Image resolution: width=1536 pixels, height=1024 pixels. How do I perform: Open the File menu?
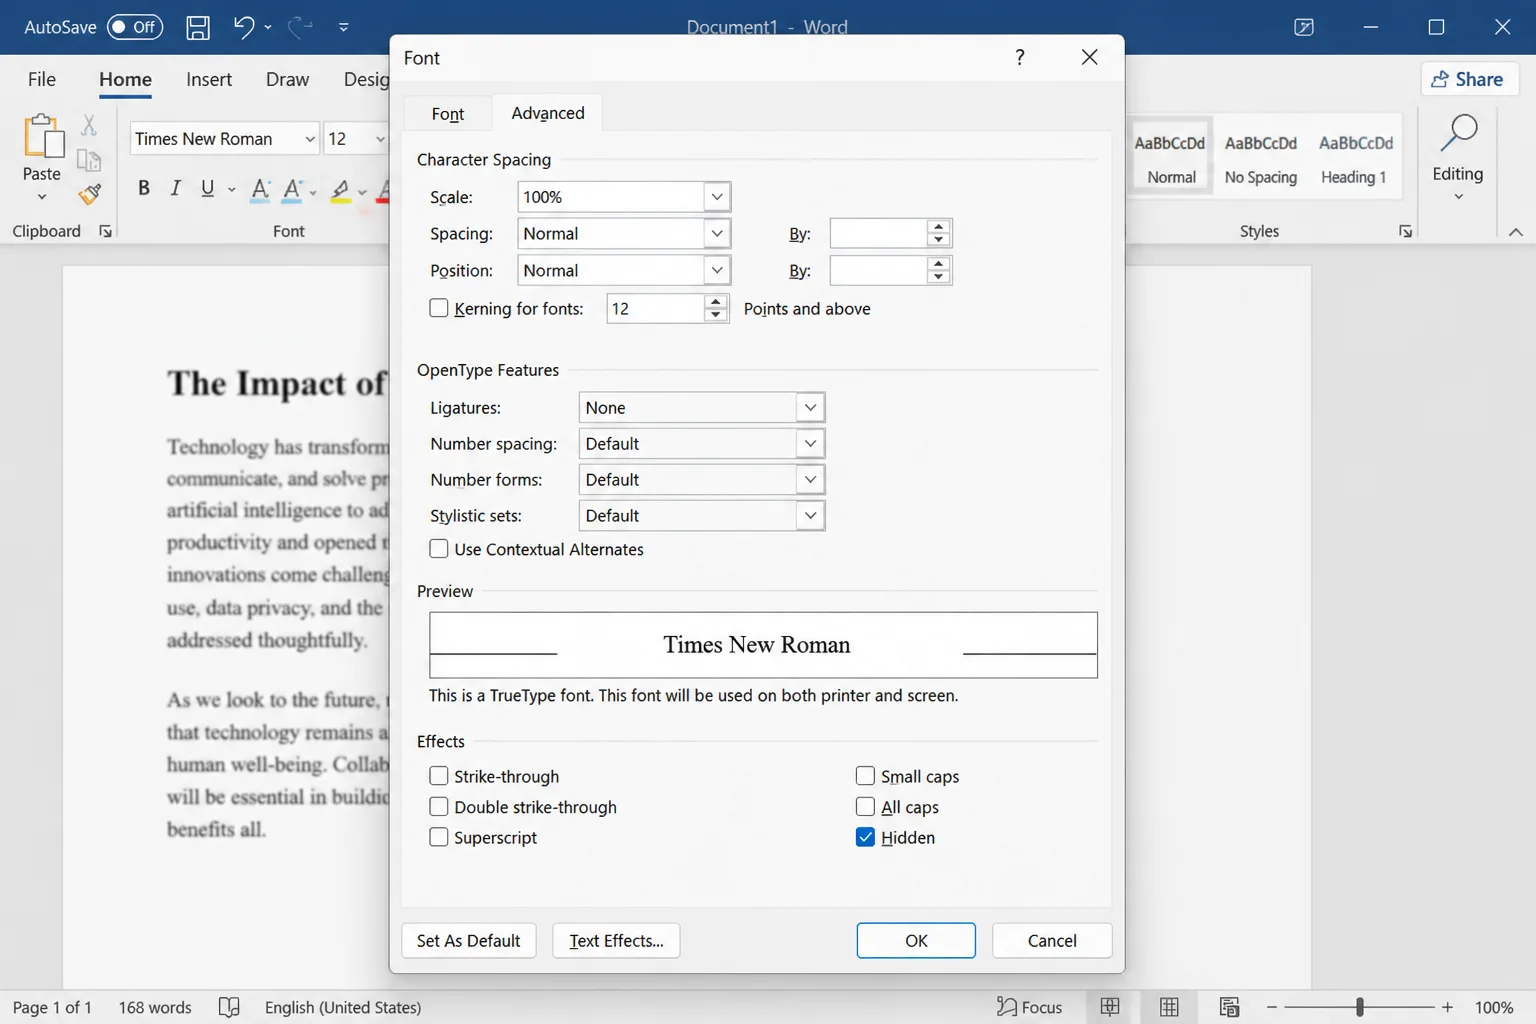(42, 79)
